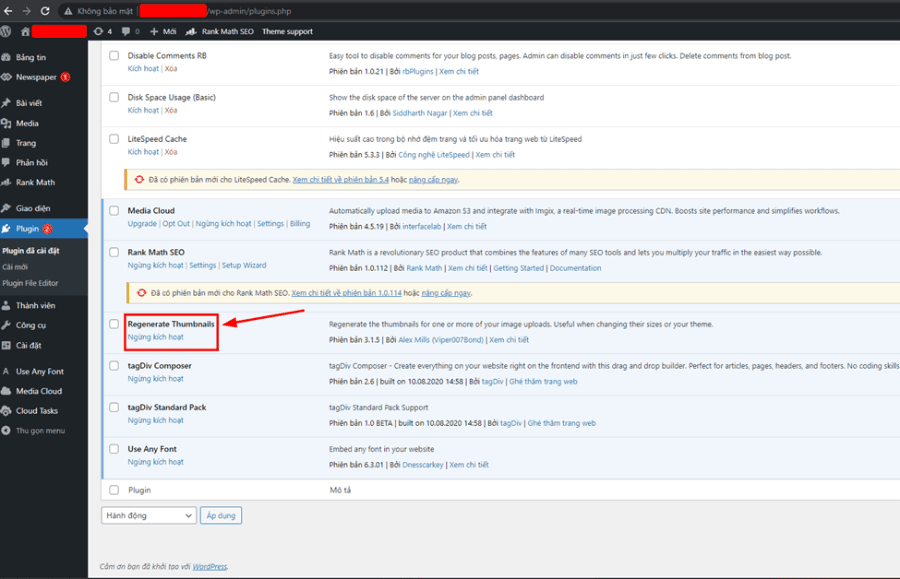Image resolution: width=900 pixels, height=579 pixels.
Task: Open Công cụ from the sidebar
Action: tap(29, 323)
